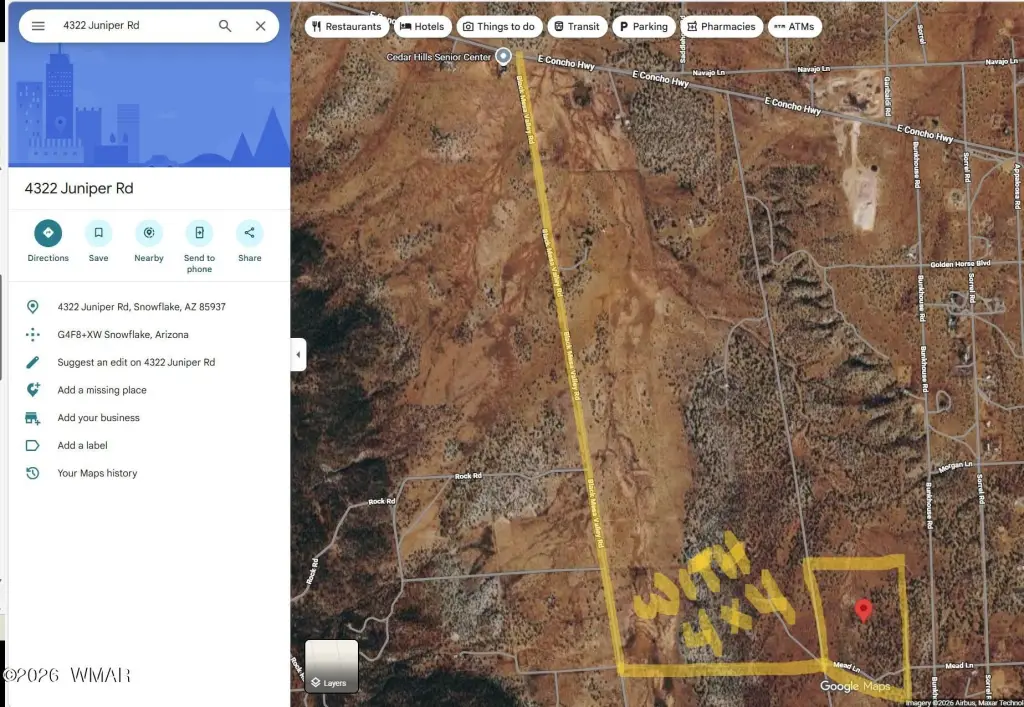Click the pencil suggest-an-edit icon

click(x=32, y=362)
